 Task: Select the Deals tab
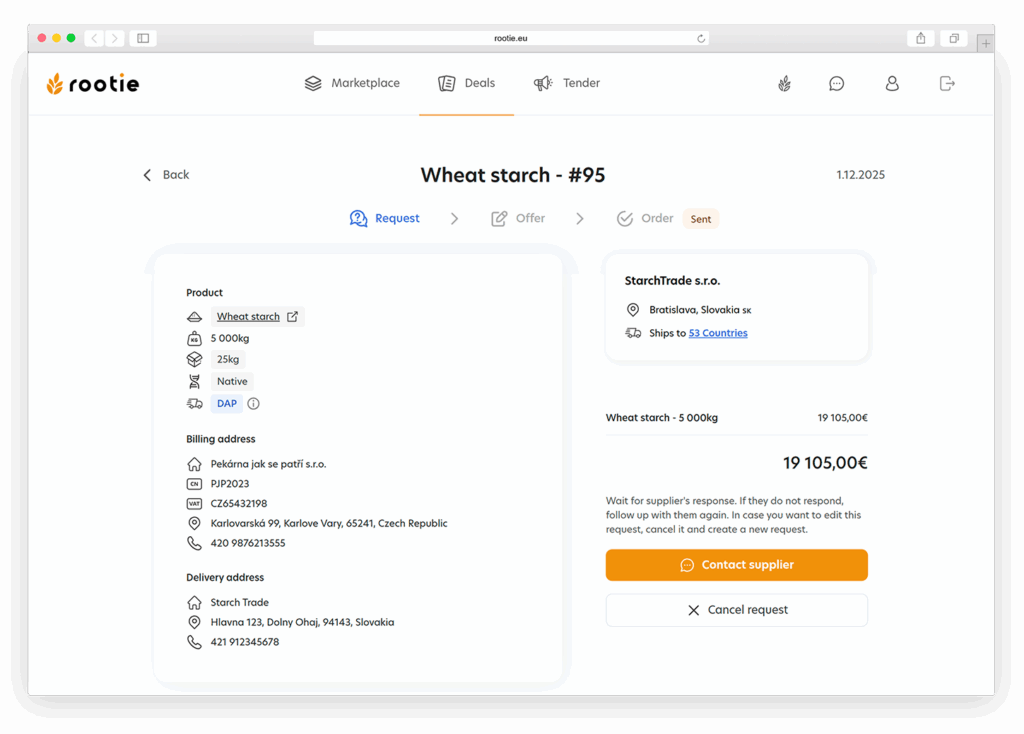[x=467, y=84]
